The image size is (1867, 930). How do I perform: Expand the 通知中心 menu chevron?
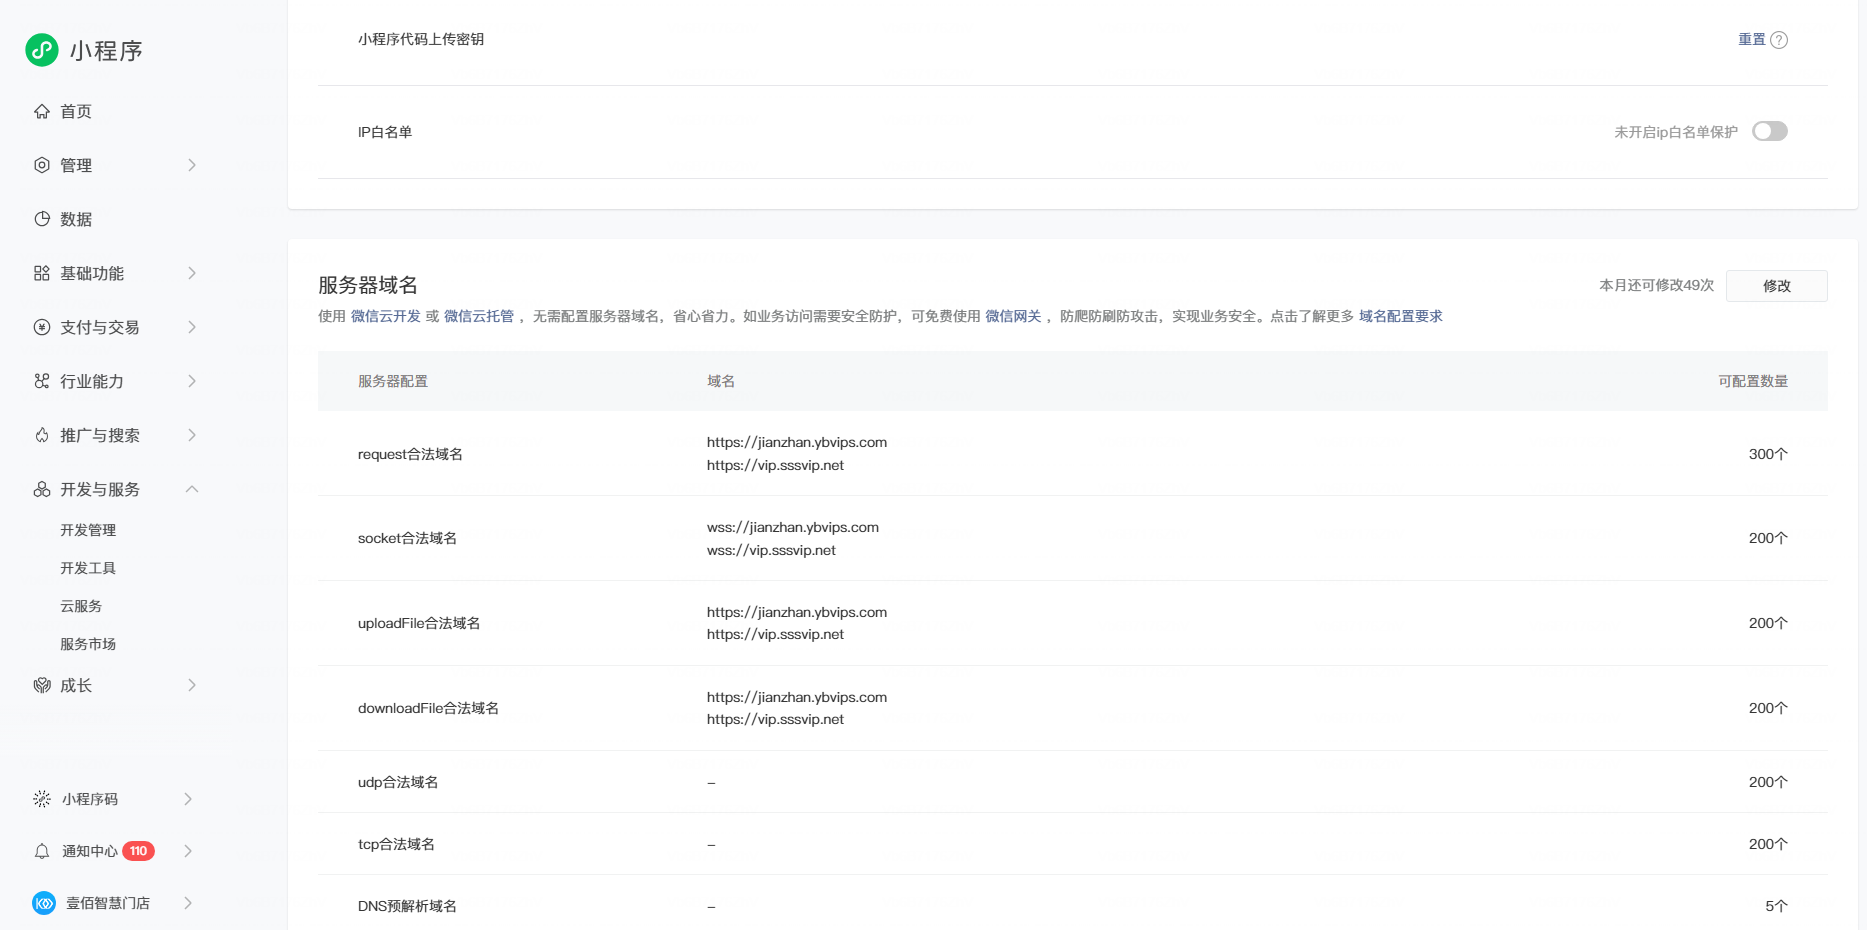(188, 851)
